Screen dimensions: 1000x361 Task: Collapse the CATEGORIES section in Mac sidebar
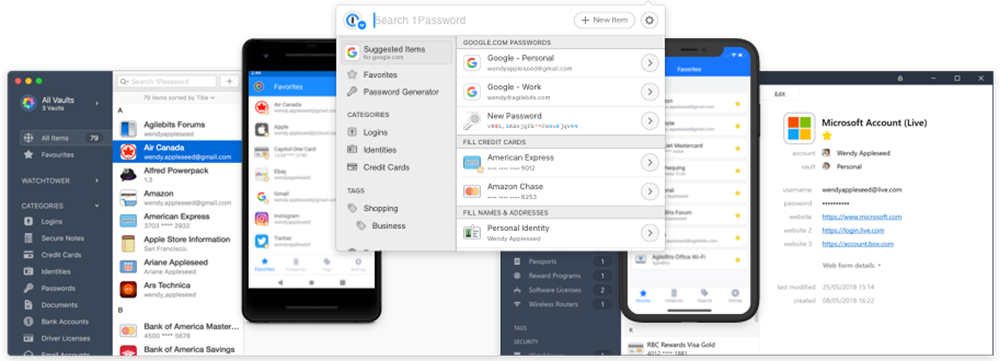[x=97, y=206]
